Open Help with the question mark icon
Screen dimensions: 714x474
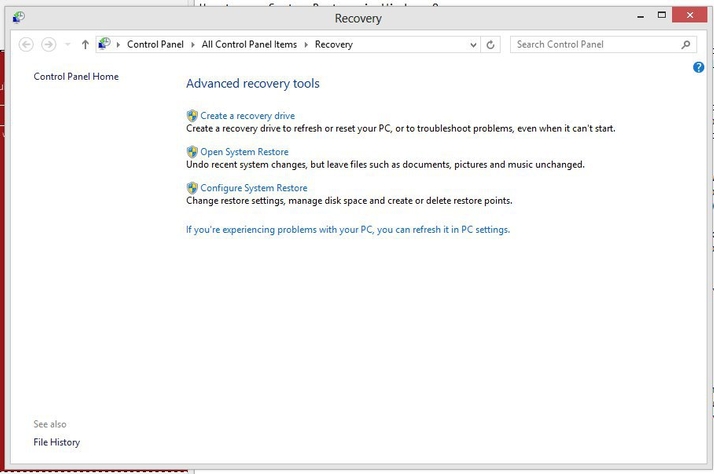coord(698,67)
